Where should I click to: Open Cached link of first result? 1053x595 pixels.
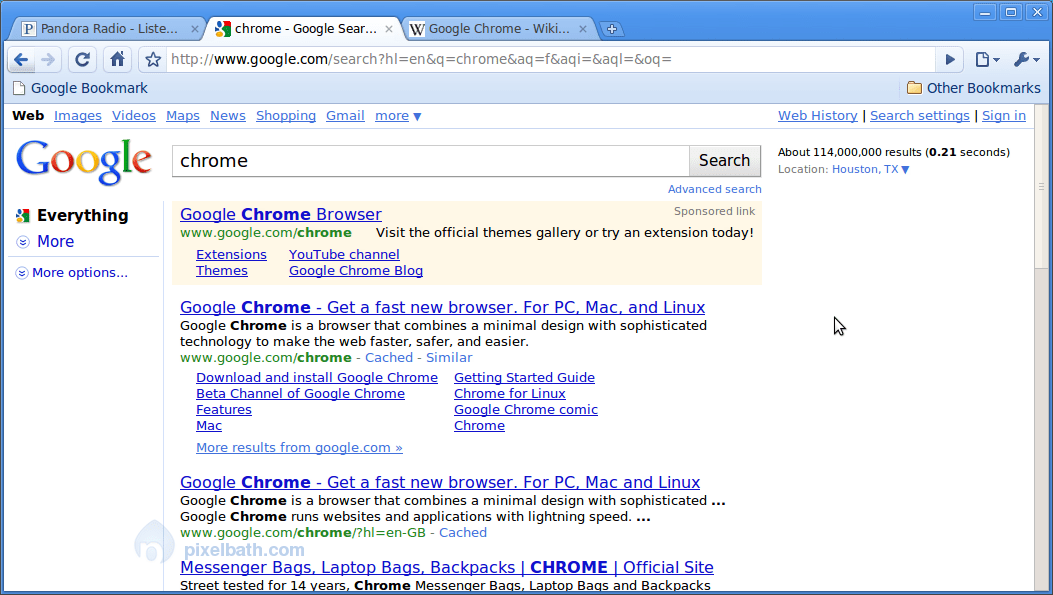389,357
